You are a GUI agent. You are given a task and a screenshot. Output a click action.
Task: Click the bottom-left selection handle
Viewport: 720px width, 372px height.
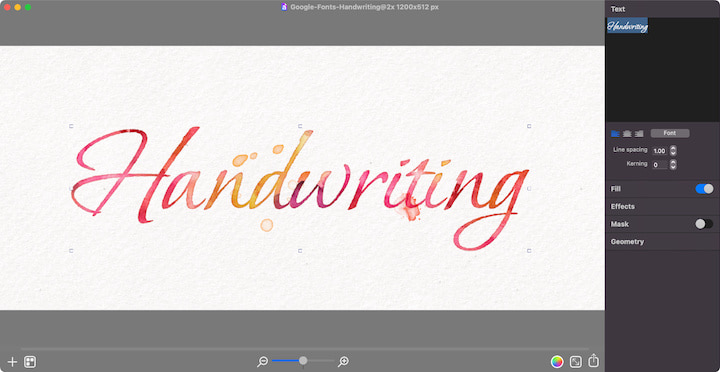tap(71, 250)
